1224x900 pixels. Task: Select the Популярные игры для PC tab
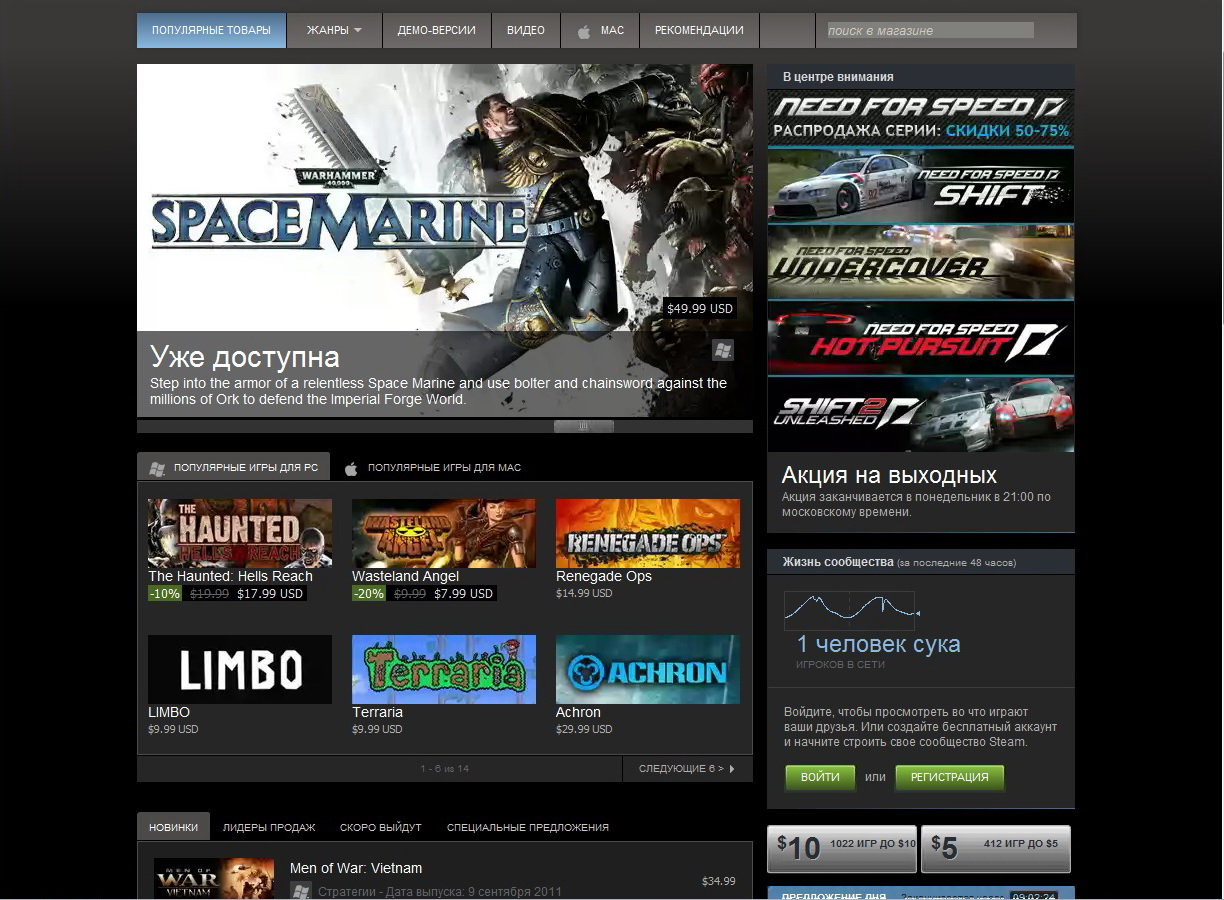(234, 467)
